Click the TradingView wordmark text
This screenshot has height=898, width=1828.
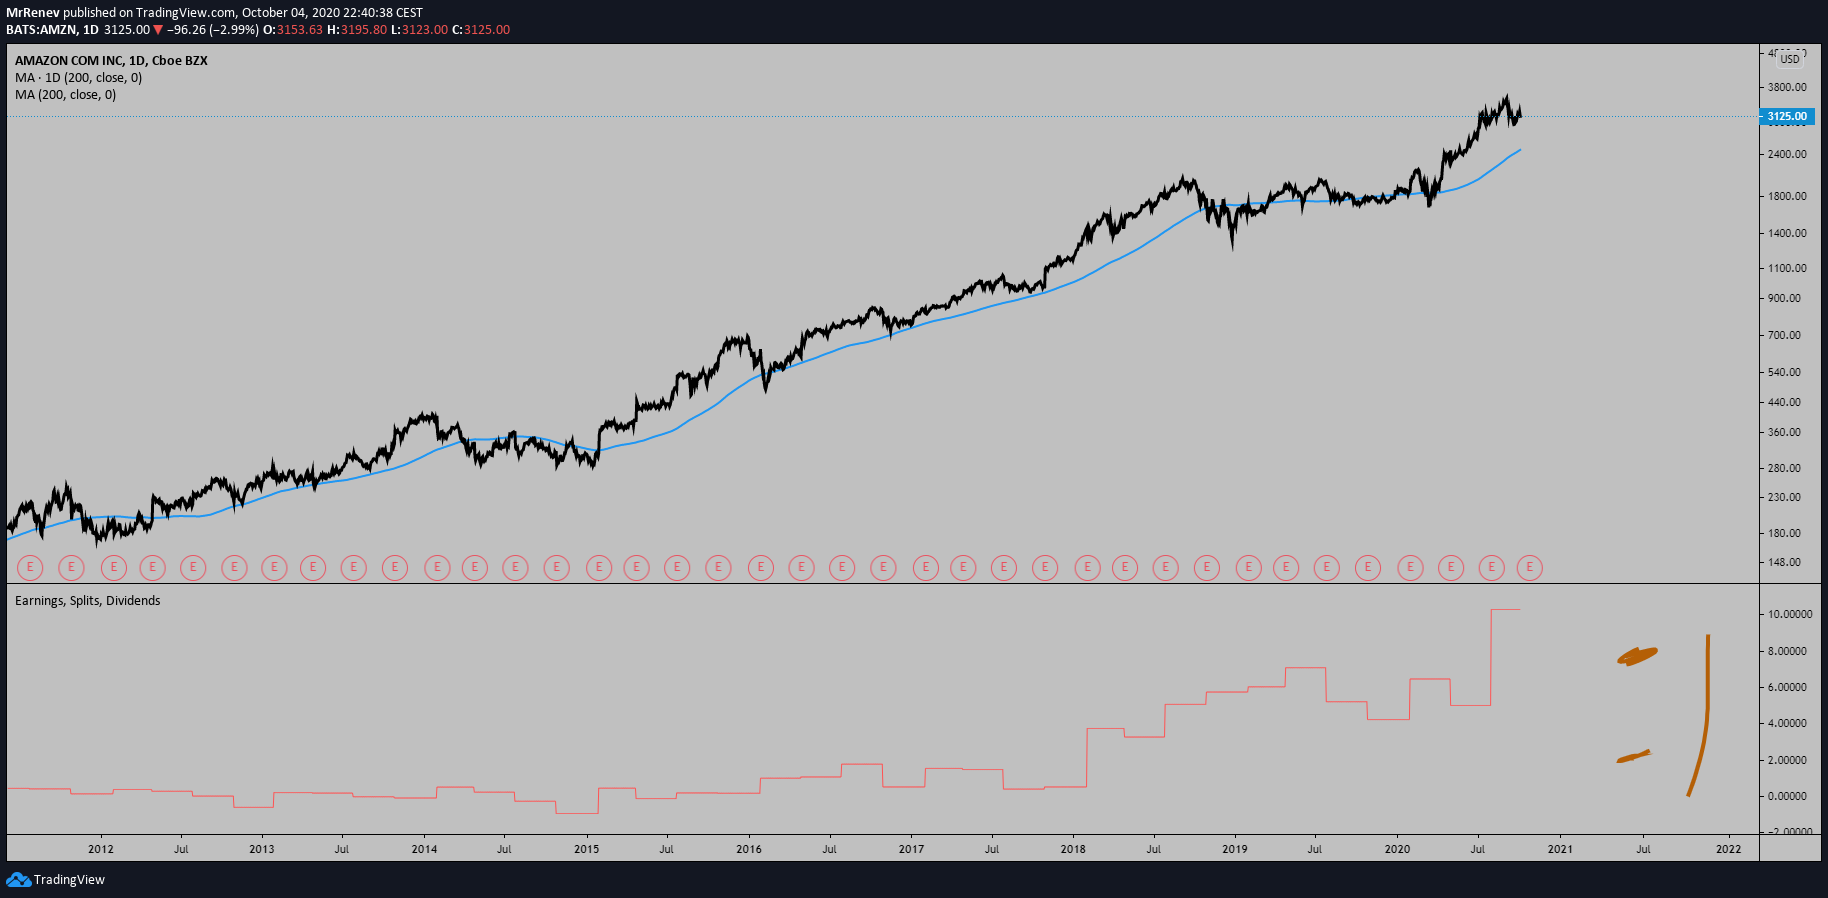69,880
